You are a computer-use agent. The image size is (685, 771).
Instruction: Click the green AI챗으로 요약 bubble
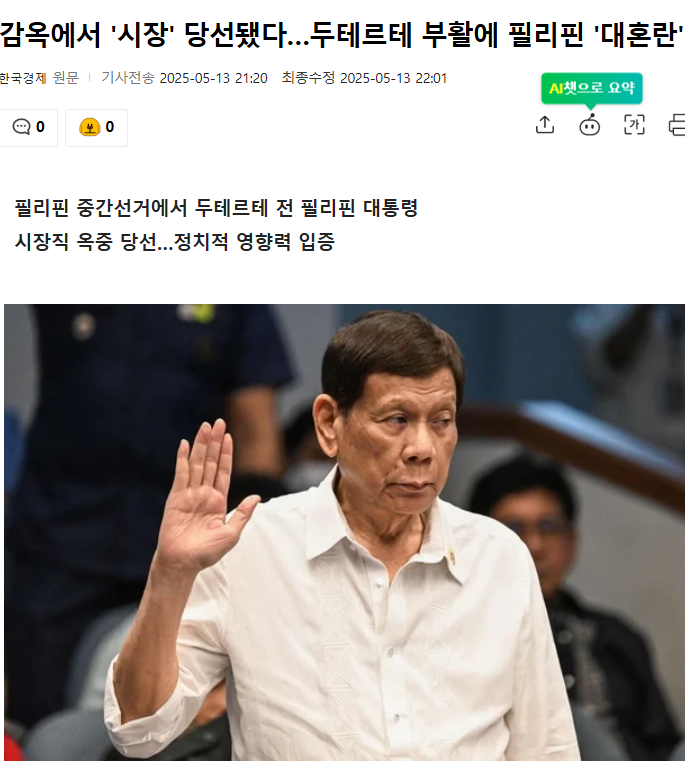pyautogui.click(x=592, y=89)
